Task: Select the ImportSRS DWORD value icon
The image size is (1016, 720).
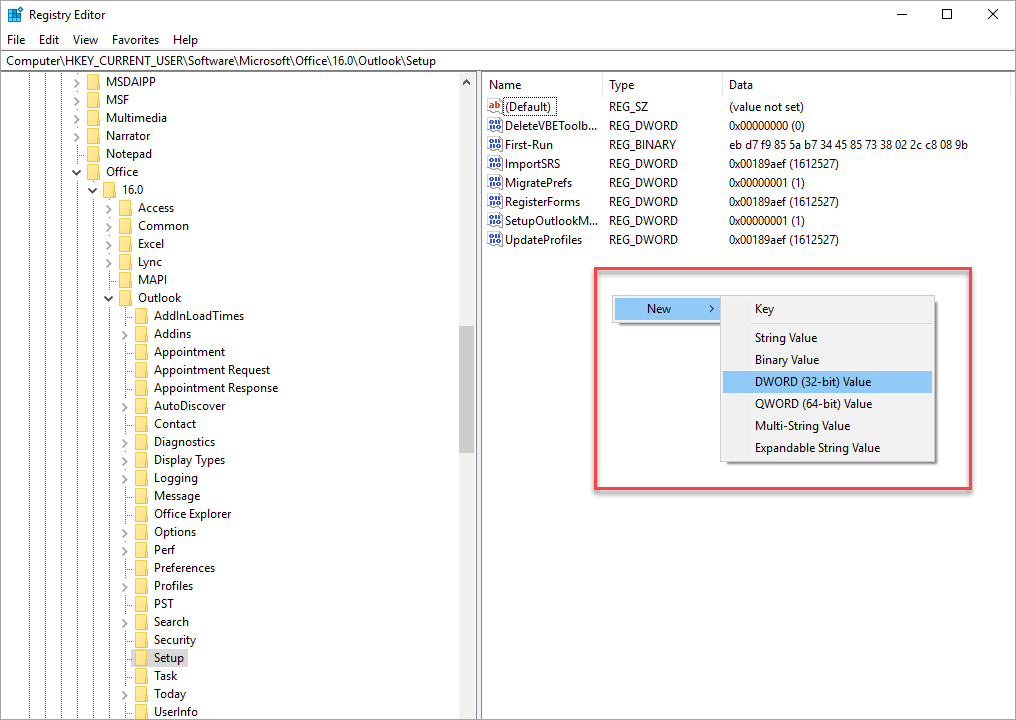Action: 495,164
